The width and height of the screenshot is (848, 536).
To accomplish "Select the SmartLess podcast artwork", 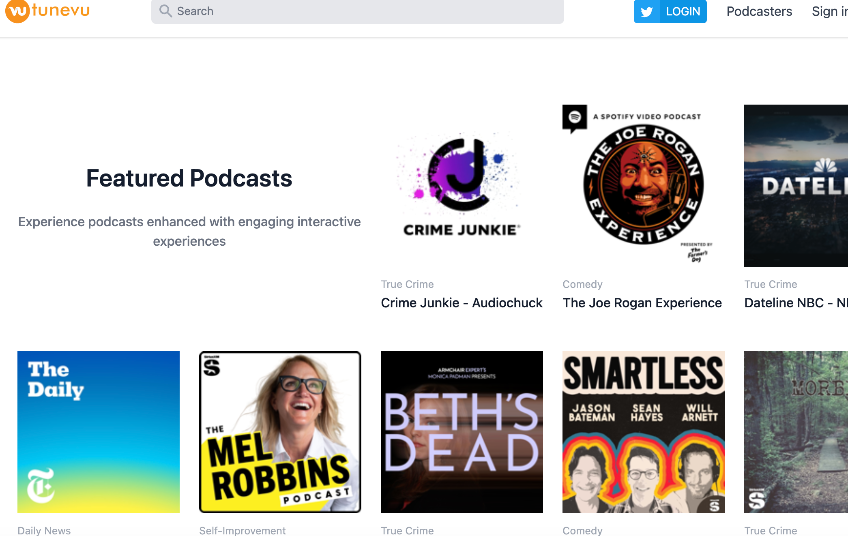I will click(x=643, y=431).
